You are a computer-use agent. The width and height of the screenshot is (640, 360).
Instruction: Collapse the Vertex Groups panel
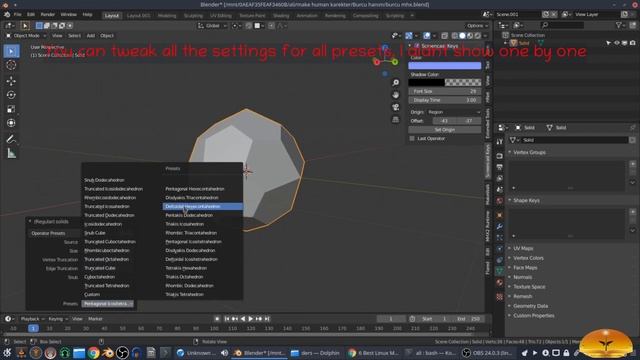[x=529, y=152]
